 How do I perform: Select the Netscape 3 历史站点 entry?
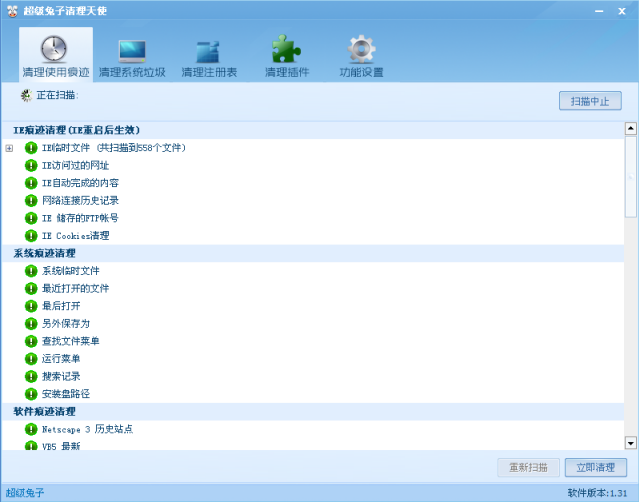pos(87,429)
